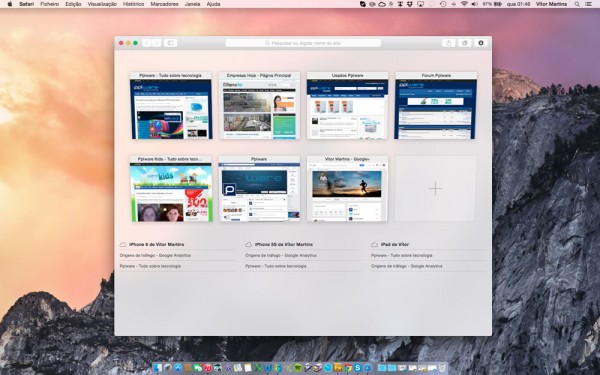Viewport: 600px width, 375px height.
Task: Open the Forum Pplware favorite thumbnail
Action: pos(435,106)
